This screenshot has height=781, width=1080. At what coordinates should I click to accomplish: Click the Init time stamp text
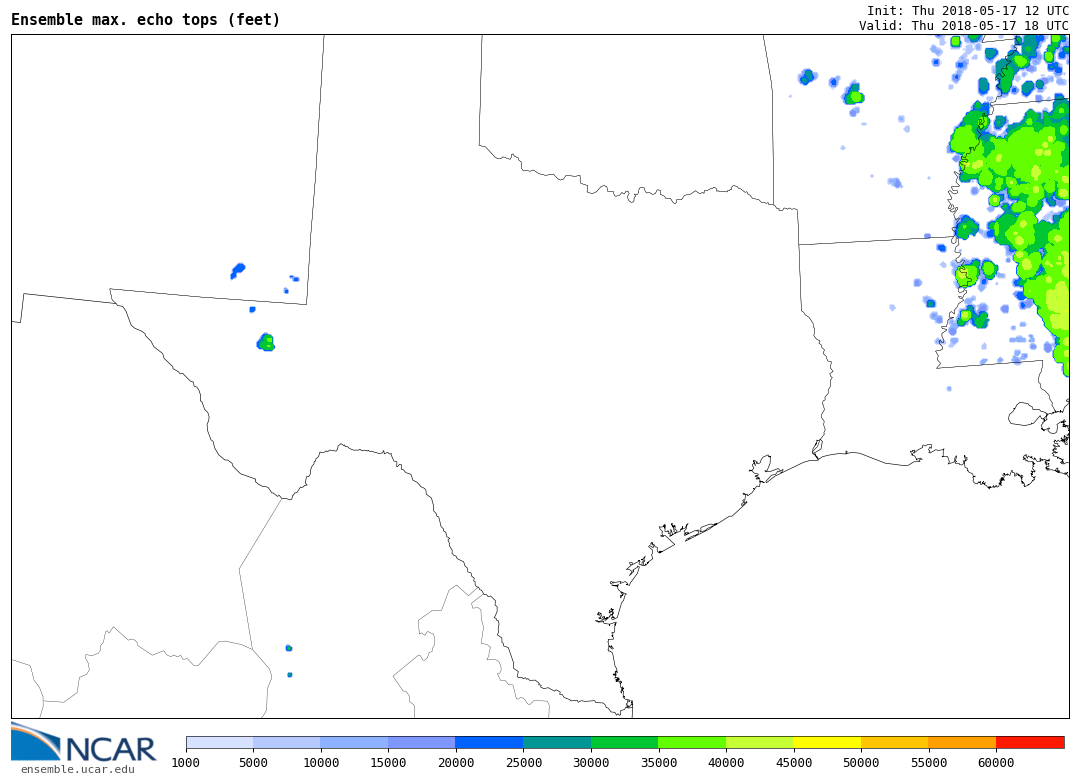pyautogui.click(x=967, y=11)
